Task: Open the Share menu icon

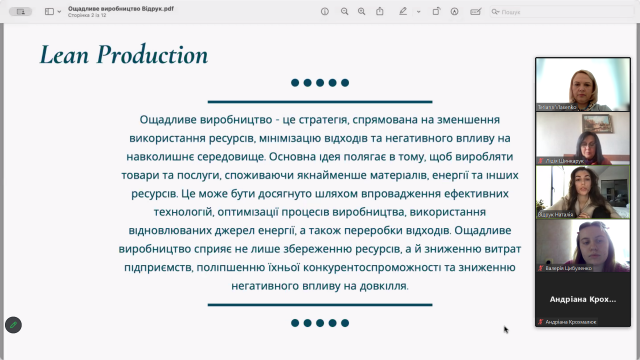Action: tap(380, 11)
